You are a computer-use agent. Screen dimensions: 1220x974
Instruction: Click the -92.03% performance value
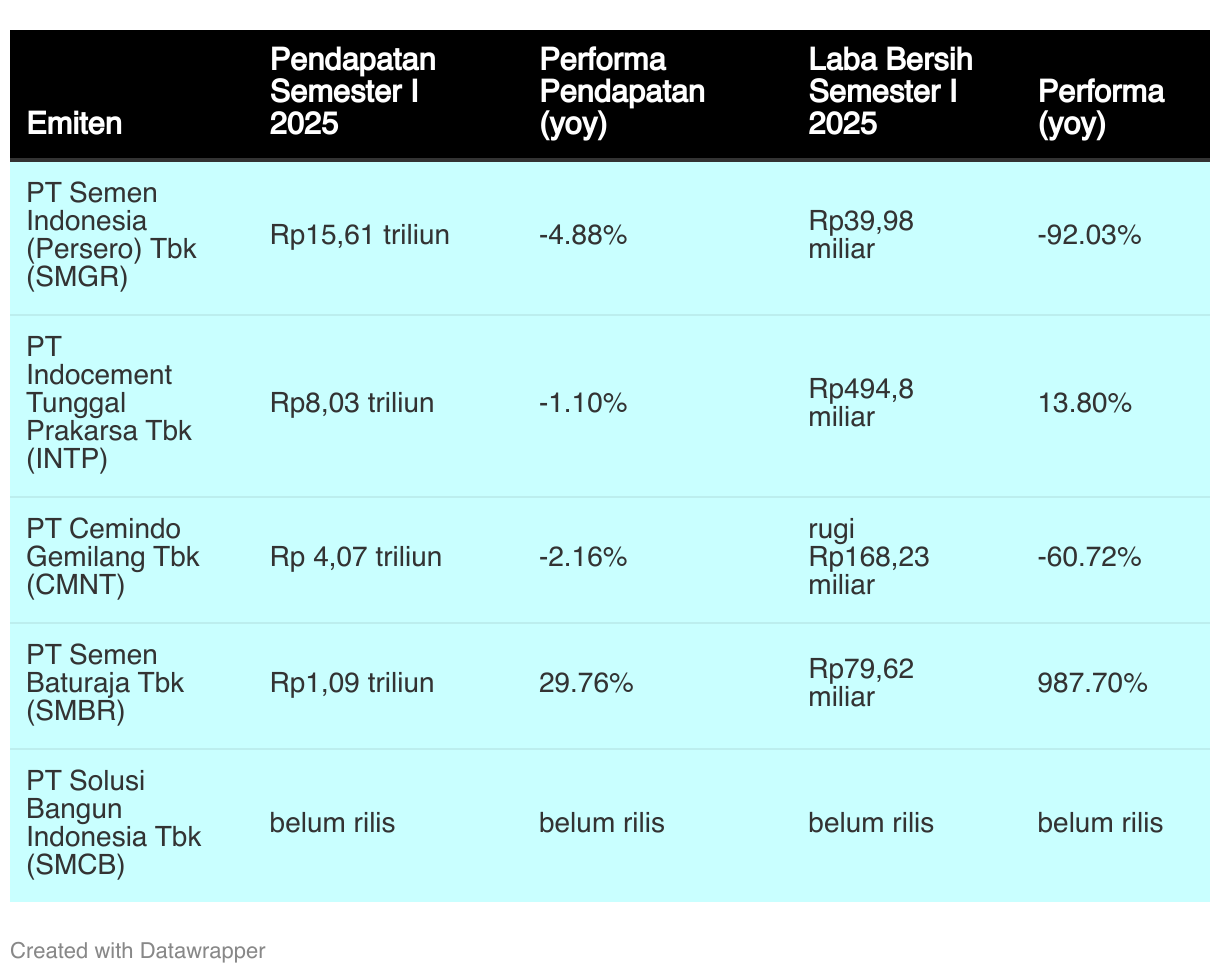click(1090, 235)
